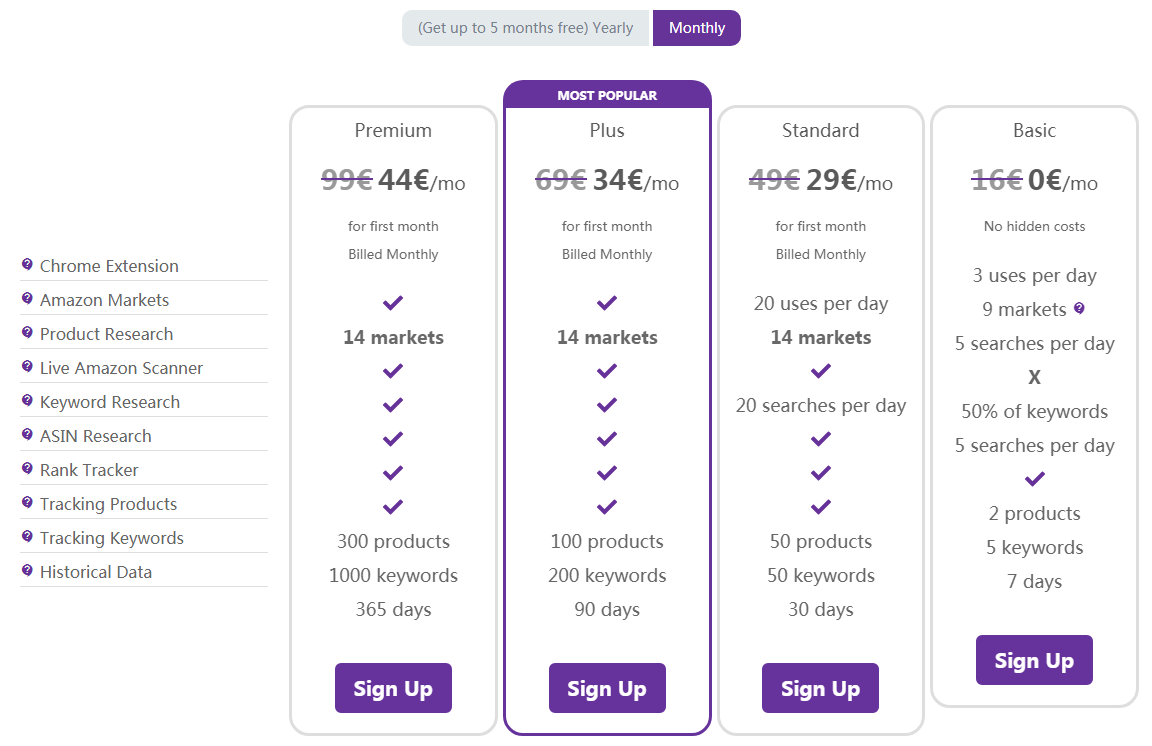Click the help icon beside Historical Data
1152x746 pixels.
click(x=27, y=570)
